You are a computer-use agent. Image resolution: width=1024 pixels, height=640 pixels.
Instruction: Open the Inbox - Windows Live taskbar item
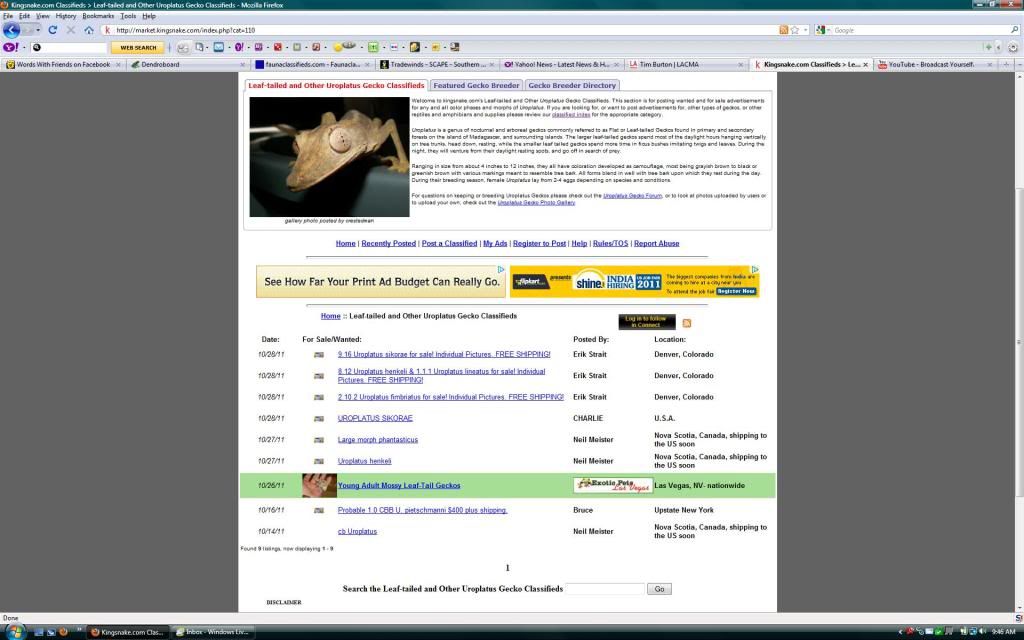pos(212,632)
